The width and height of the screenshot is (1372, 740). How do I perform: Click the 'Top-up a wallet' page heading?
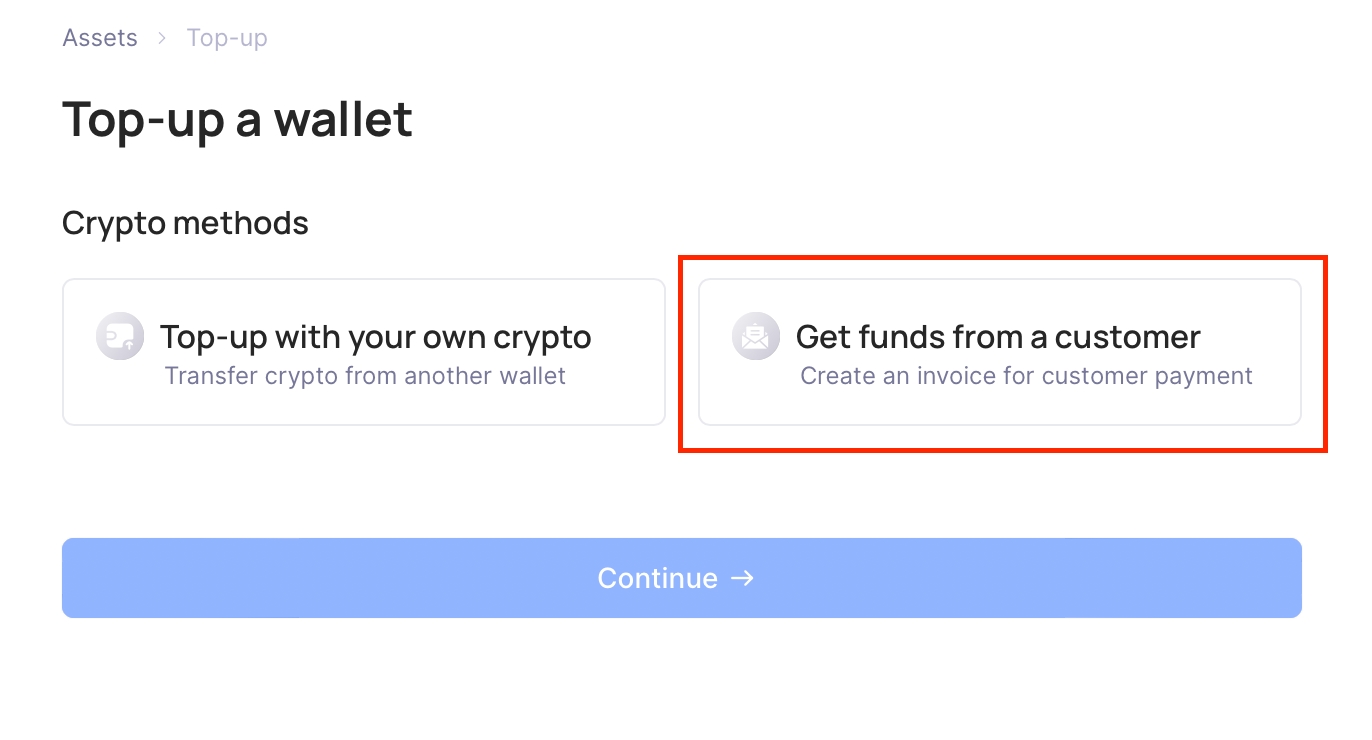[237, 119]
